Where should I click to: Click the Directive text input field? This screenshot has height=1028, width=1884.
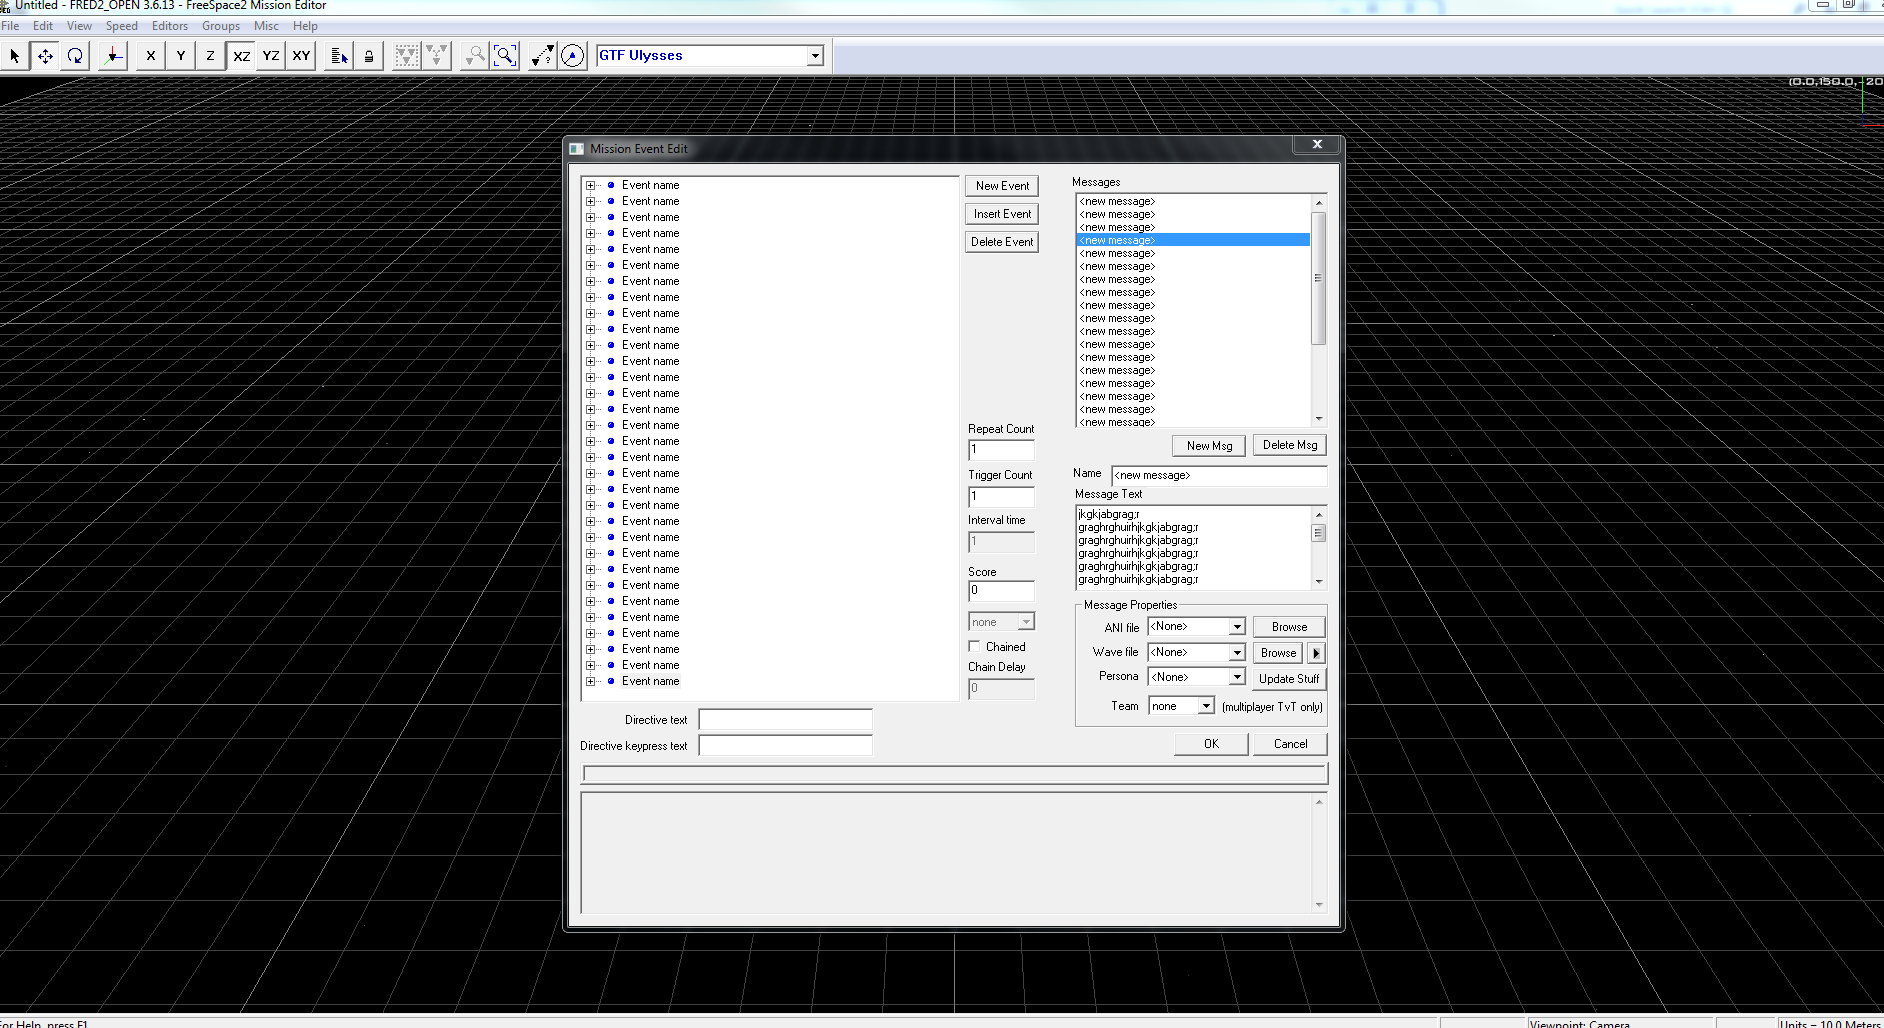coord(785,720)
